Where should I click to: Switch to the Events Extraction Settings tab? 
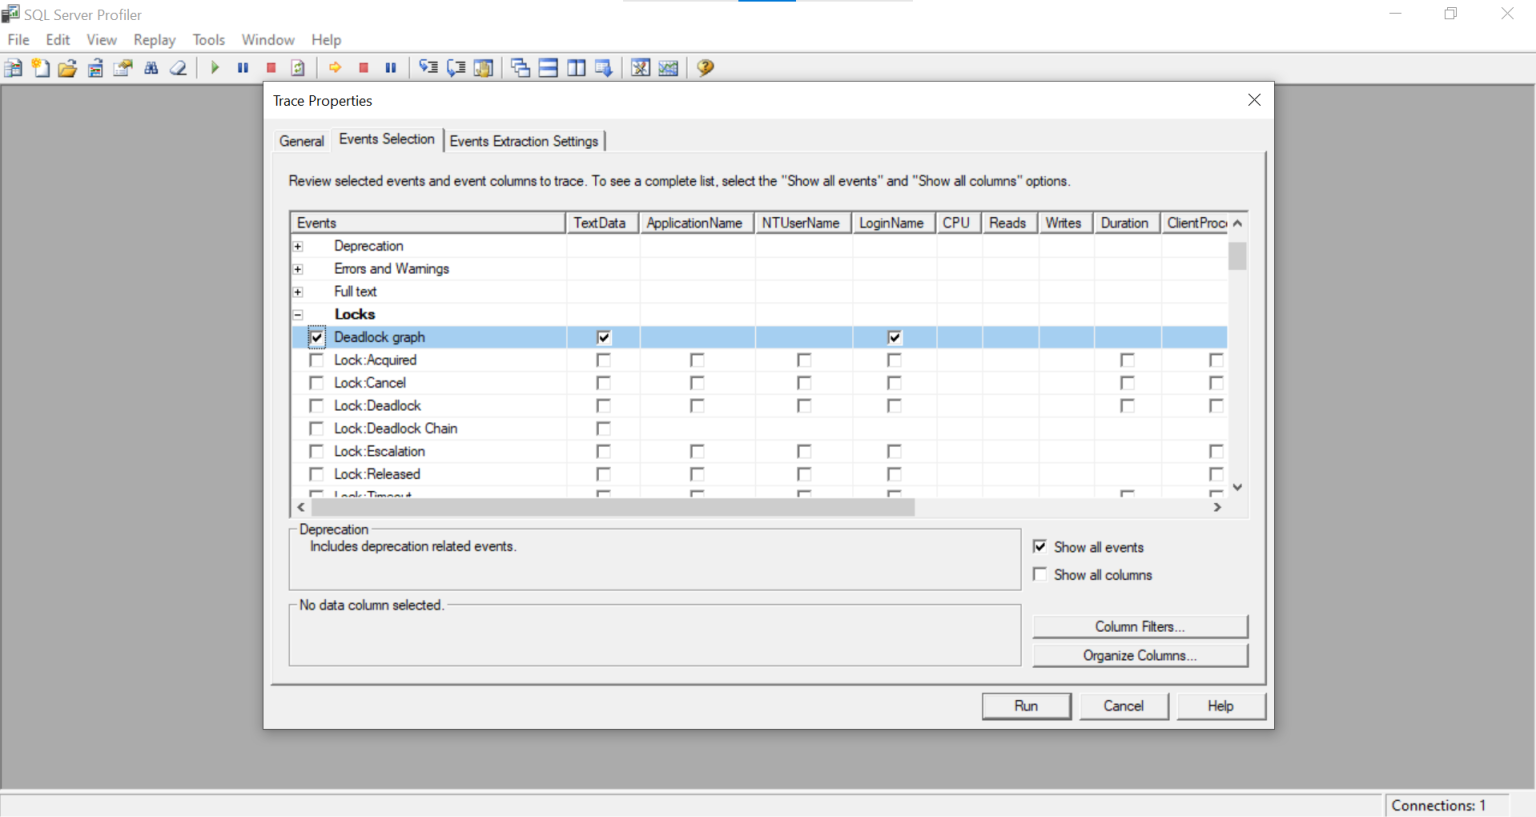pyautogui.click(x=524, y=140)
